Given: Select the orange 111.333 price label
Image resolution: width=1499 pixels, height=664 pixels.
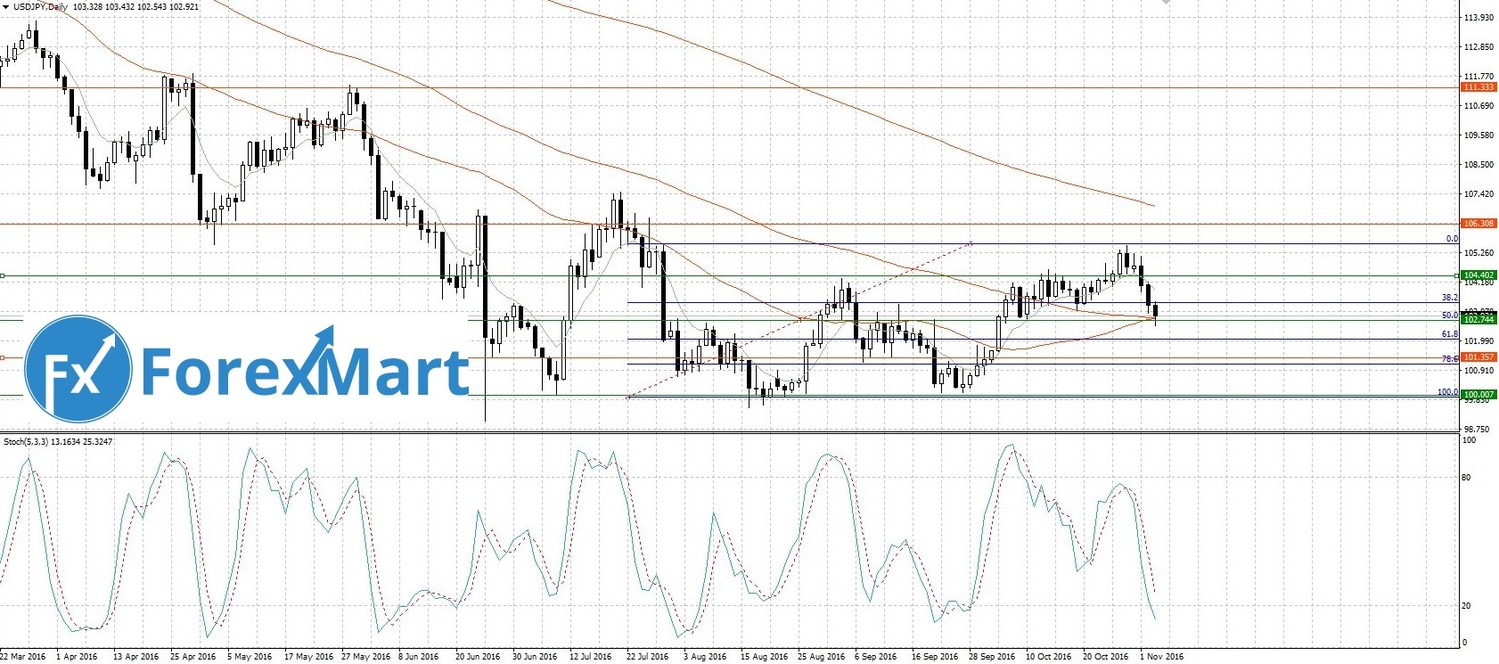Looking at the screenshot, I should point(1477,88).
